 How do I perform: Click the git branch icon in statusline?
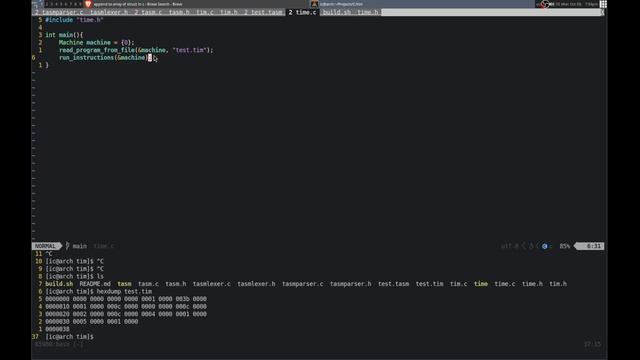coord(67,246)
